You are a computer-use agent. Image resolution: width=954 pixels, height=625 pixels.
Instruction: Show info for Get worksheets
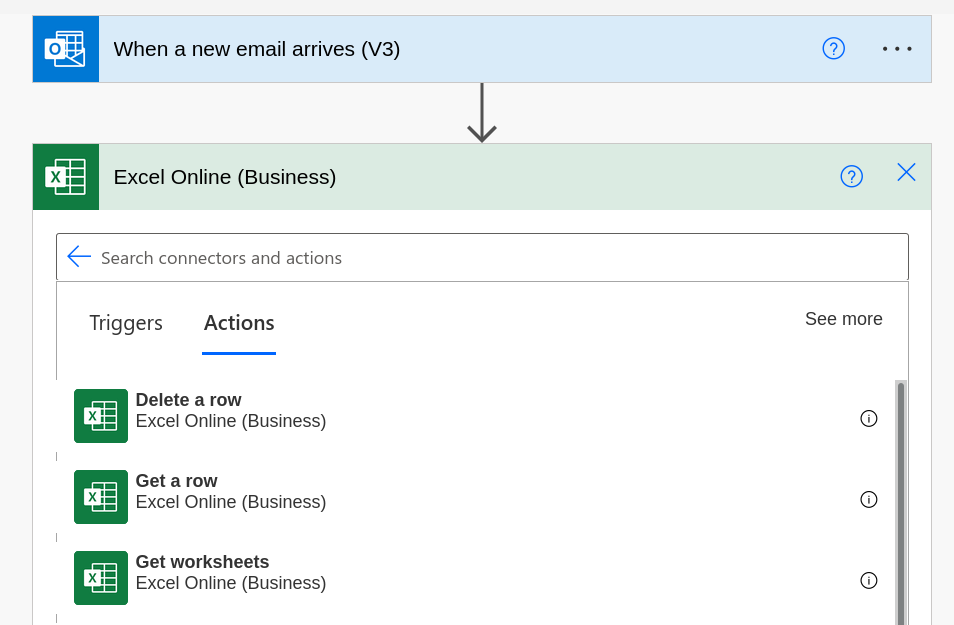[x=869, y=581]
